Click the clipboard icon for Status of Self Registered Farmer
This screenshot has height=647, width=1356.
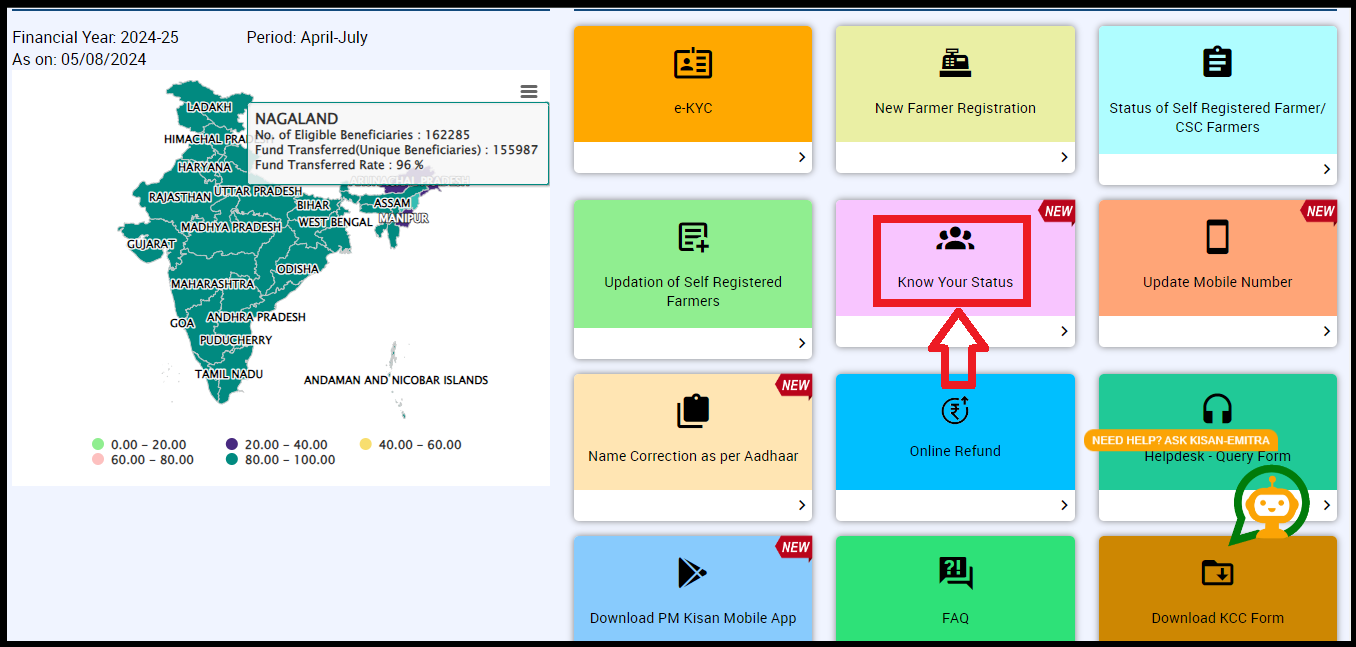click(x=1217, y=63)
